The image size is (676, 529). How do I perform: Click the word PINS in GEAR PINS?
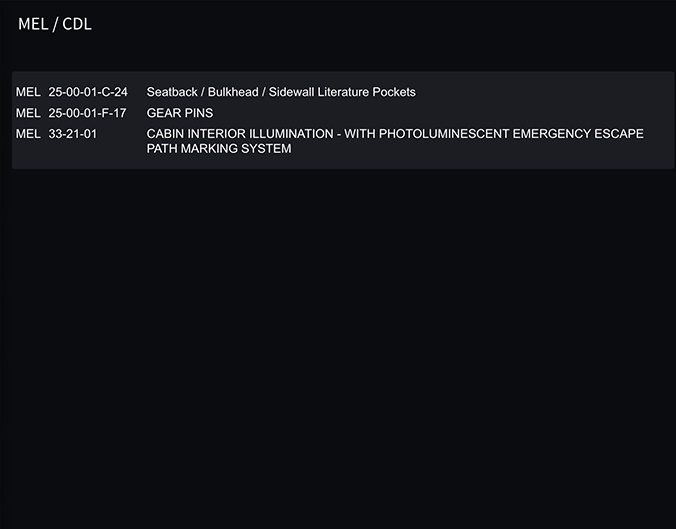pos(197,113)
